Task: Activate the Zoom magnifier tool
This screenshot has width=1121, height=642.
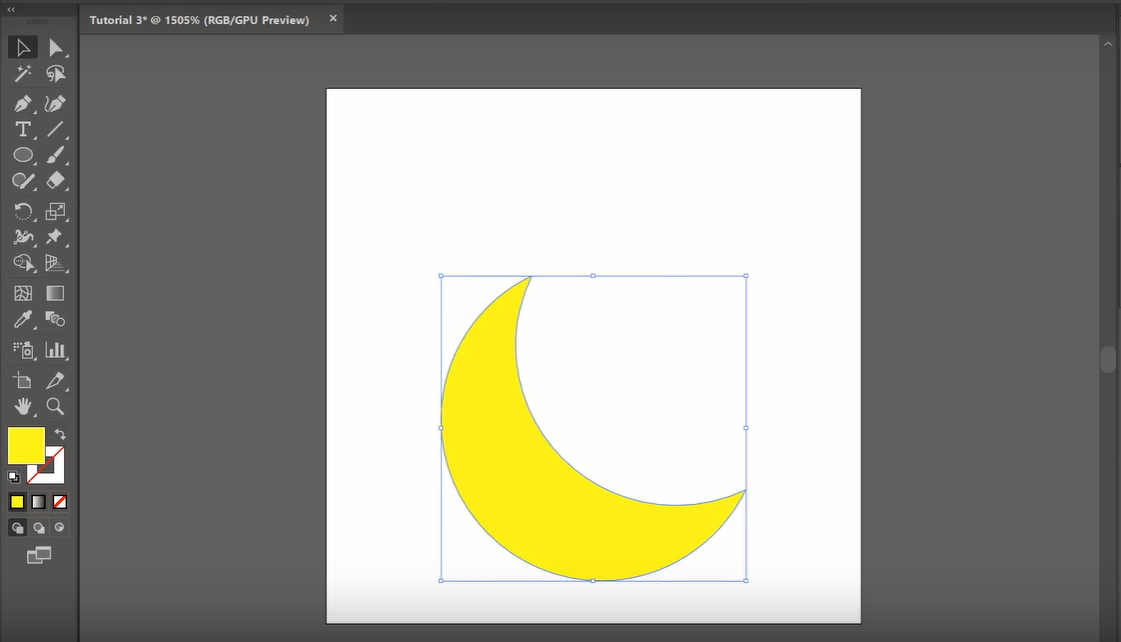Action: (56, 406)
